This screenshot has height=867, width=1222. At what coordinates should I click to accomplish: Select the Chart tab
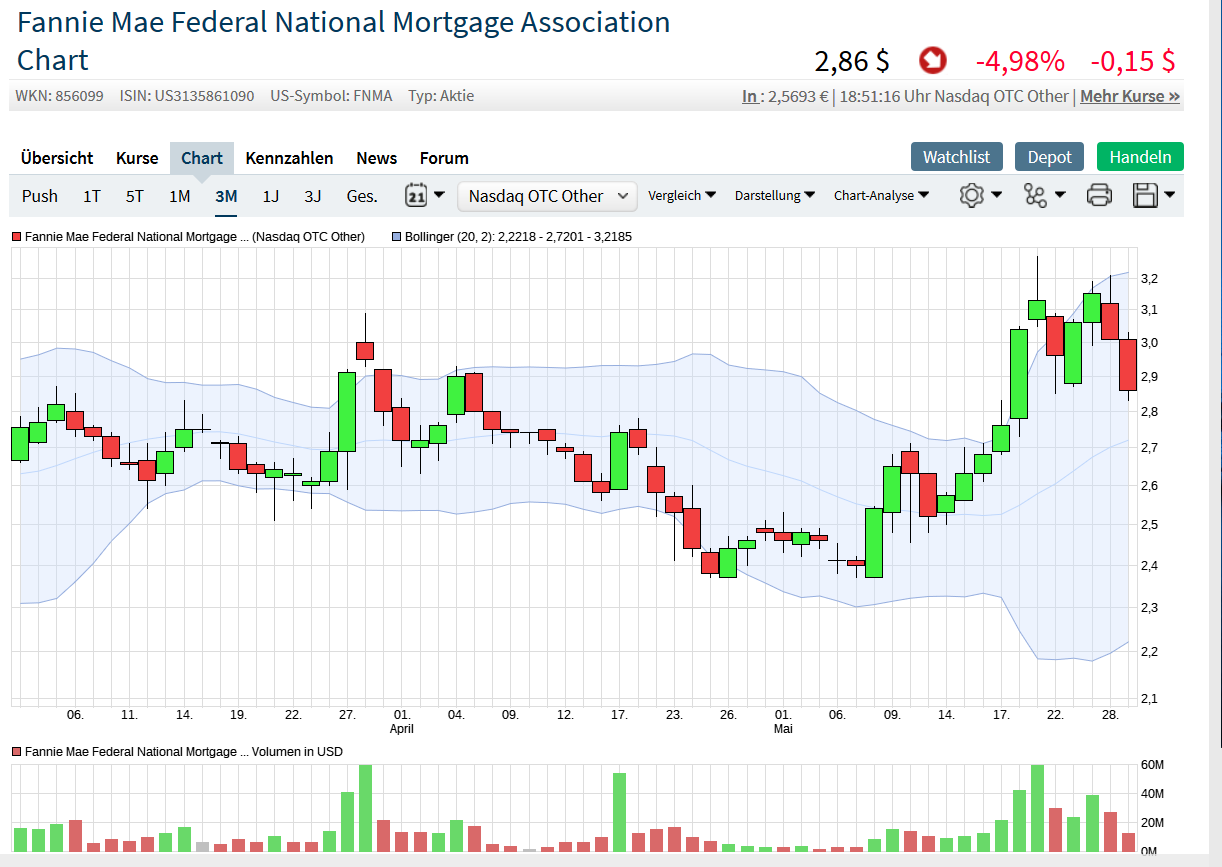point(202,158)
